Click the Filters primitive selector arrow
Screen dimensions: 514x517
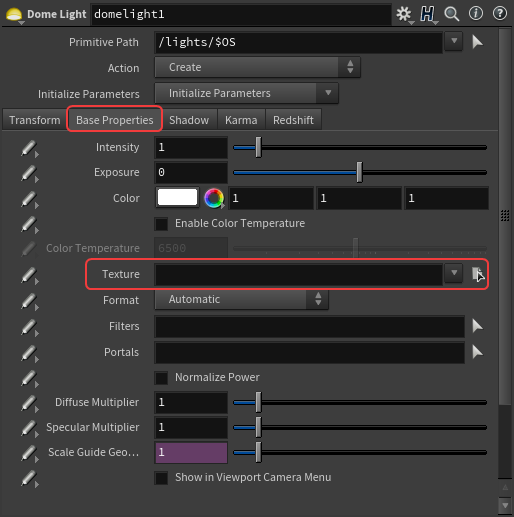pyautogui.click(x=477, y=326)
